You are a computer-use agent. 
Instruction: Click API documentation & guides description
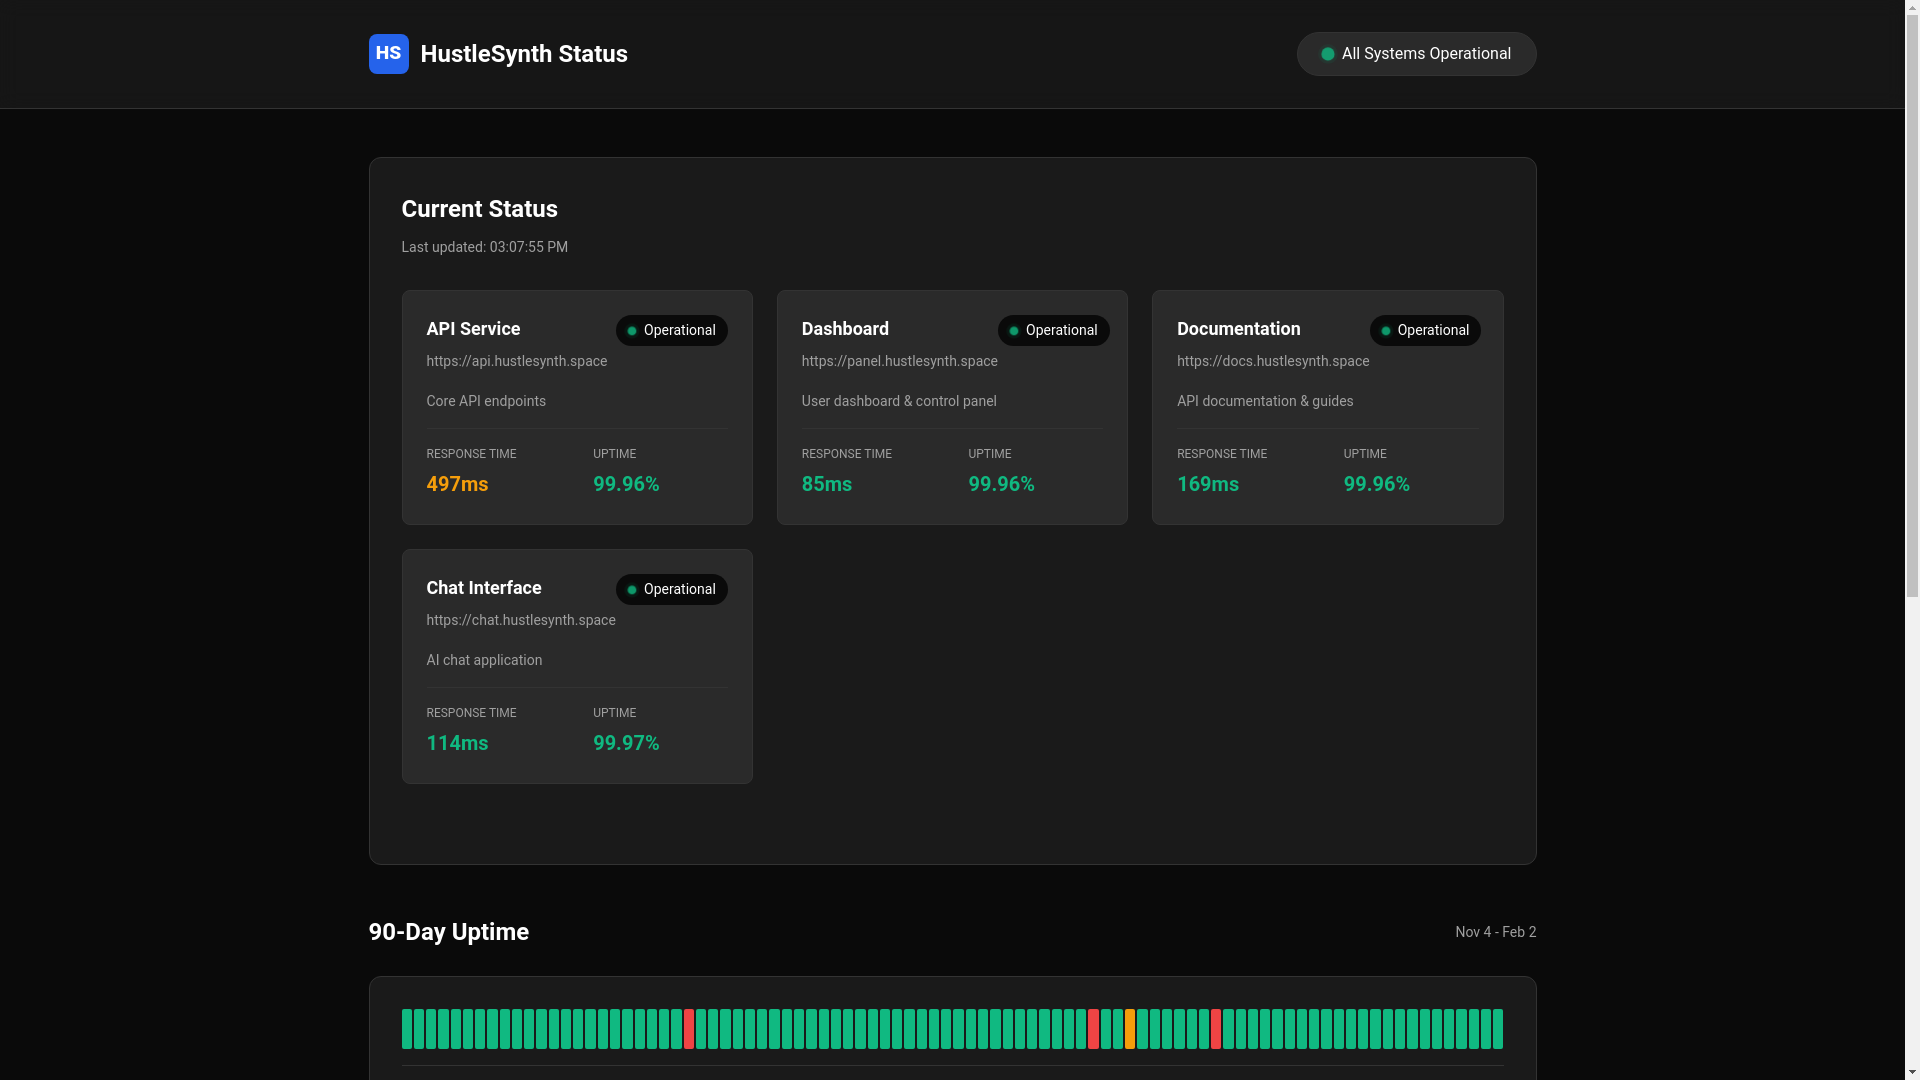(x=1265, y=401)
